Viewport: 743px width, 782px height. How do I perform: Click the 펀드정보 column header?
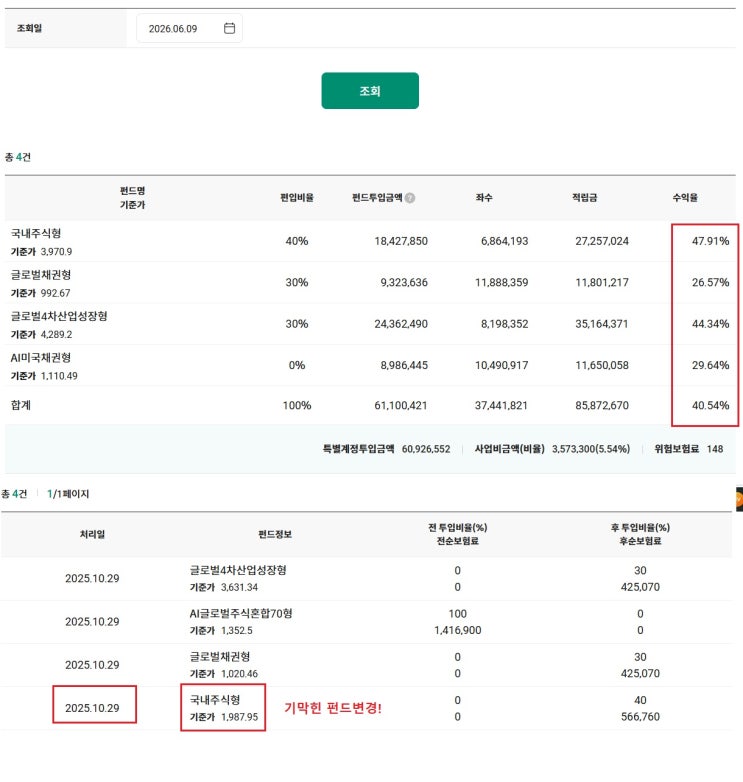[x=275, y=534]
